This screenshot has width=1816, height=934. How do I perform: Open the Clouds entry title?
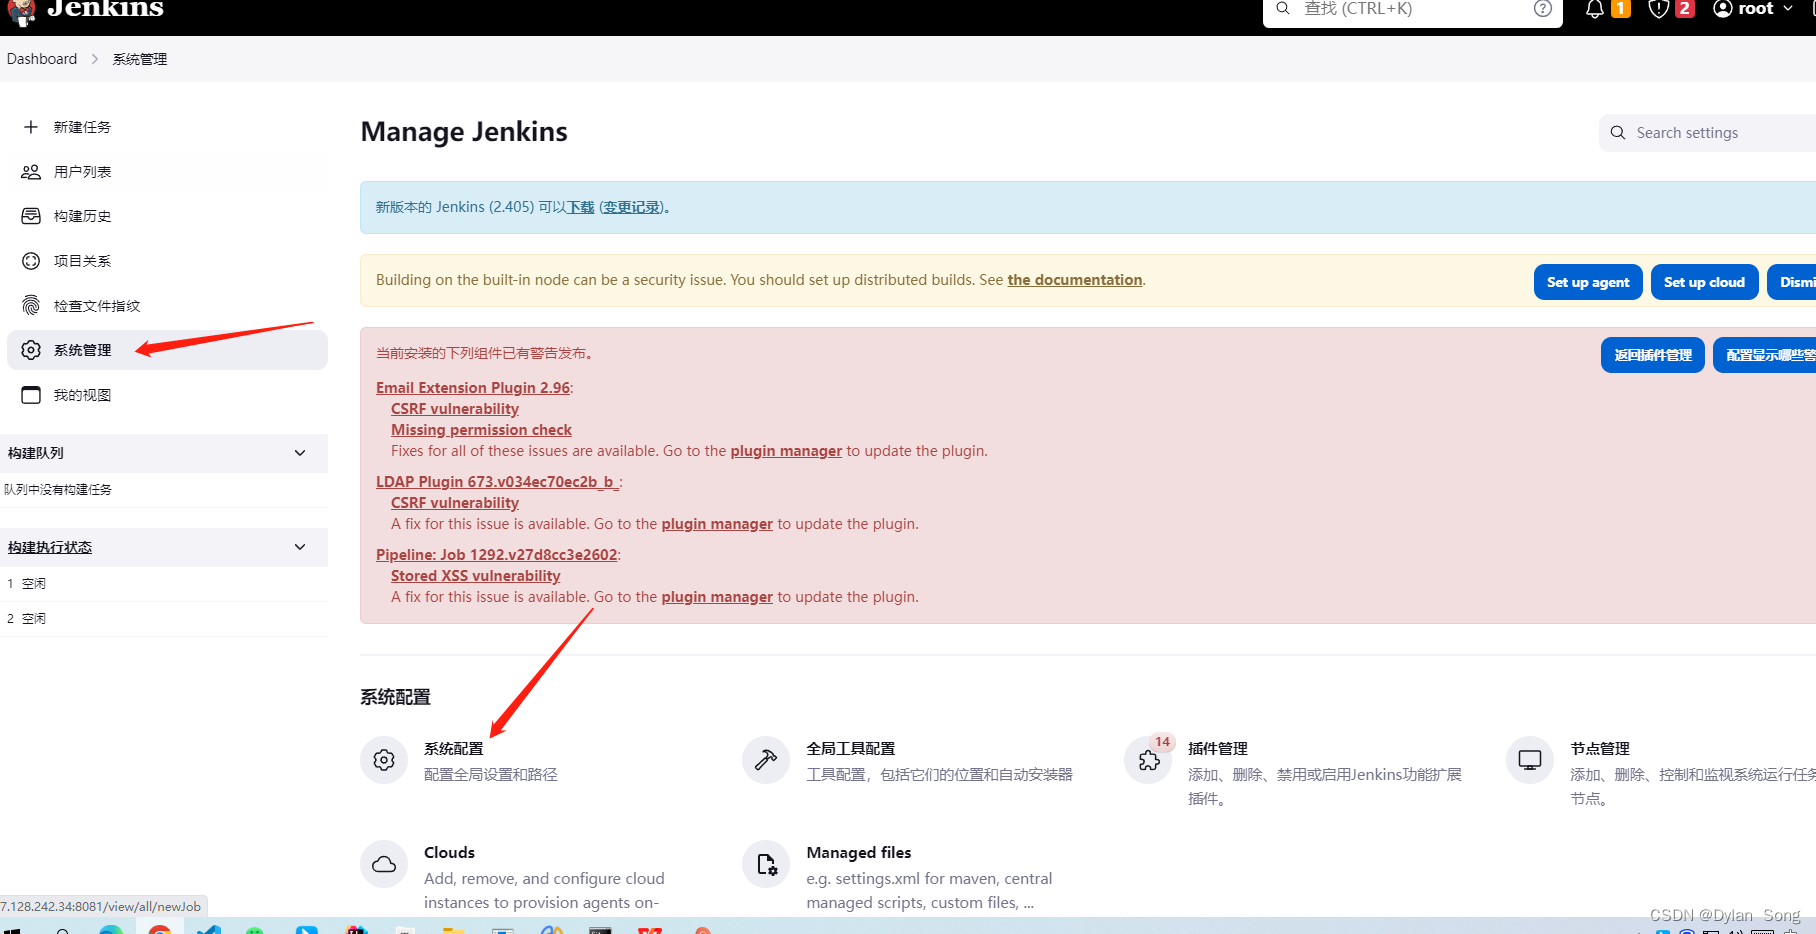tap(449, 853)
